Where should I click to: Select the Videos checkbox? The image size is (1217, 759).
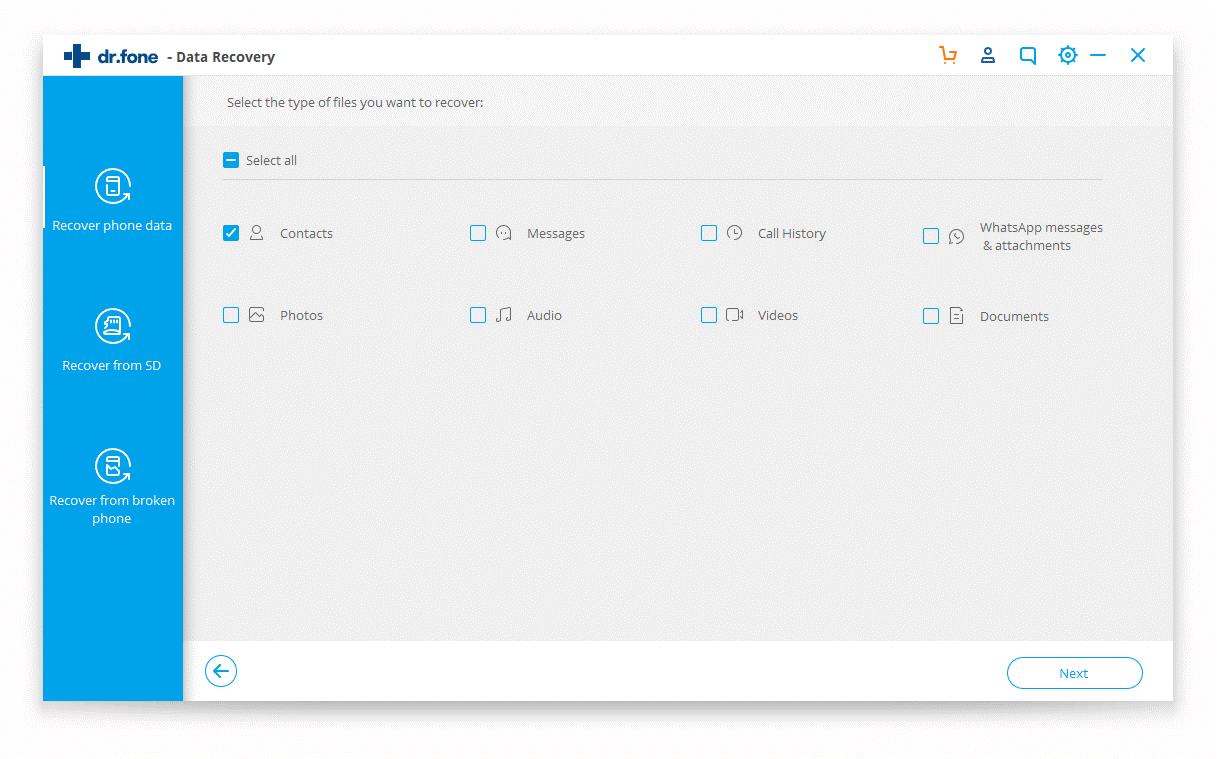coord(709,315)
